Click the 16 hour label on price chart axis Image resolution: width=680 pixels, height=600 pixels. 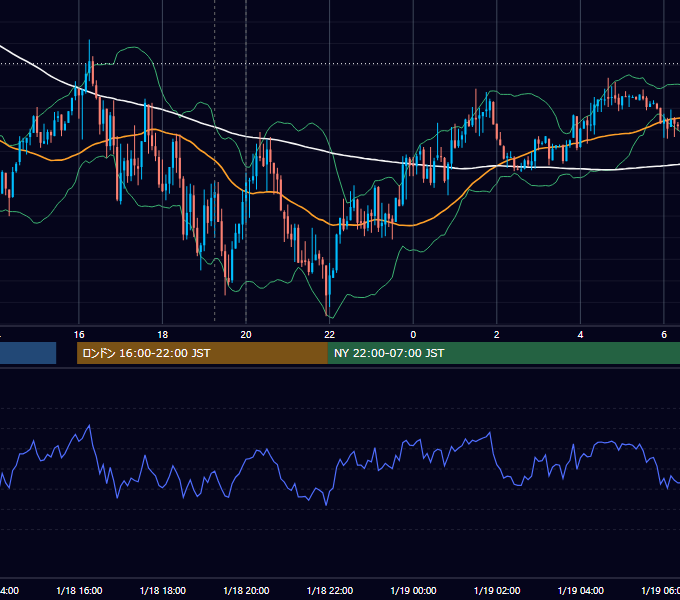[x=79, y=335]
